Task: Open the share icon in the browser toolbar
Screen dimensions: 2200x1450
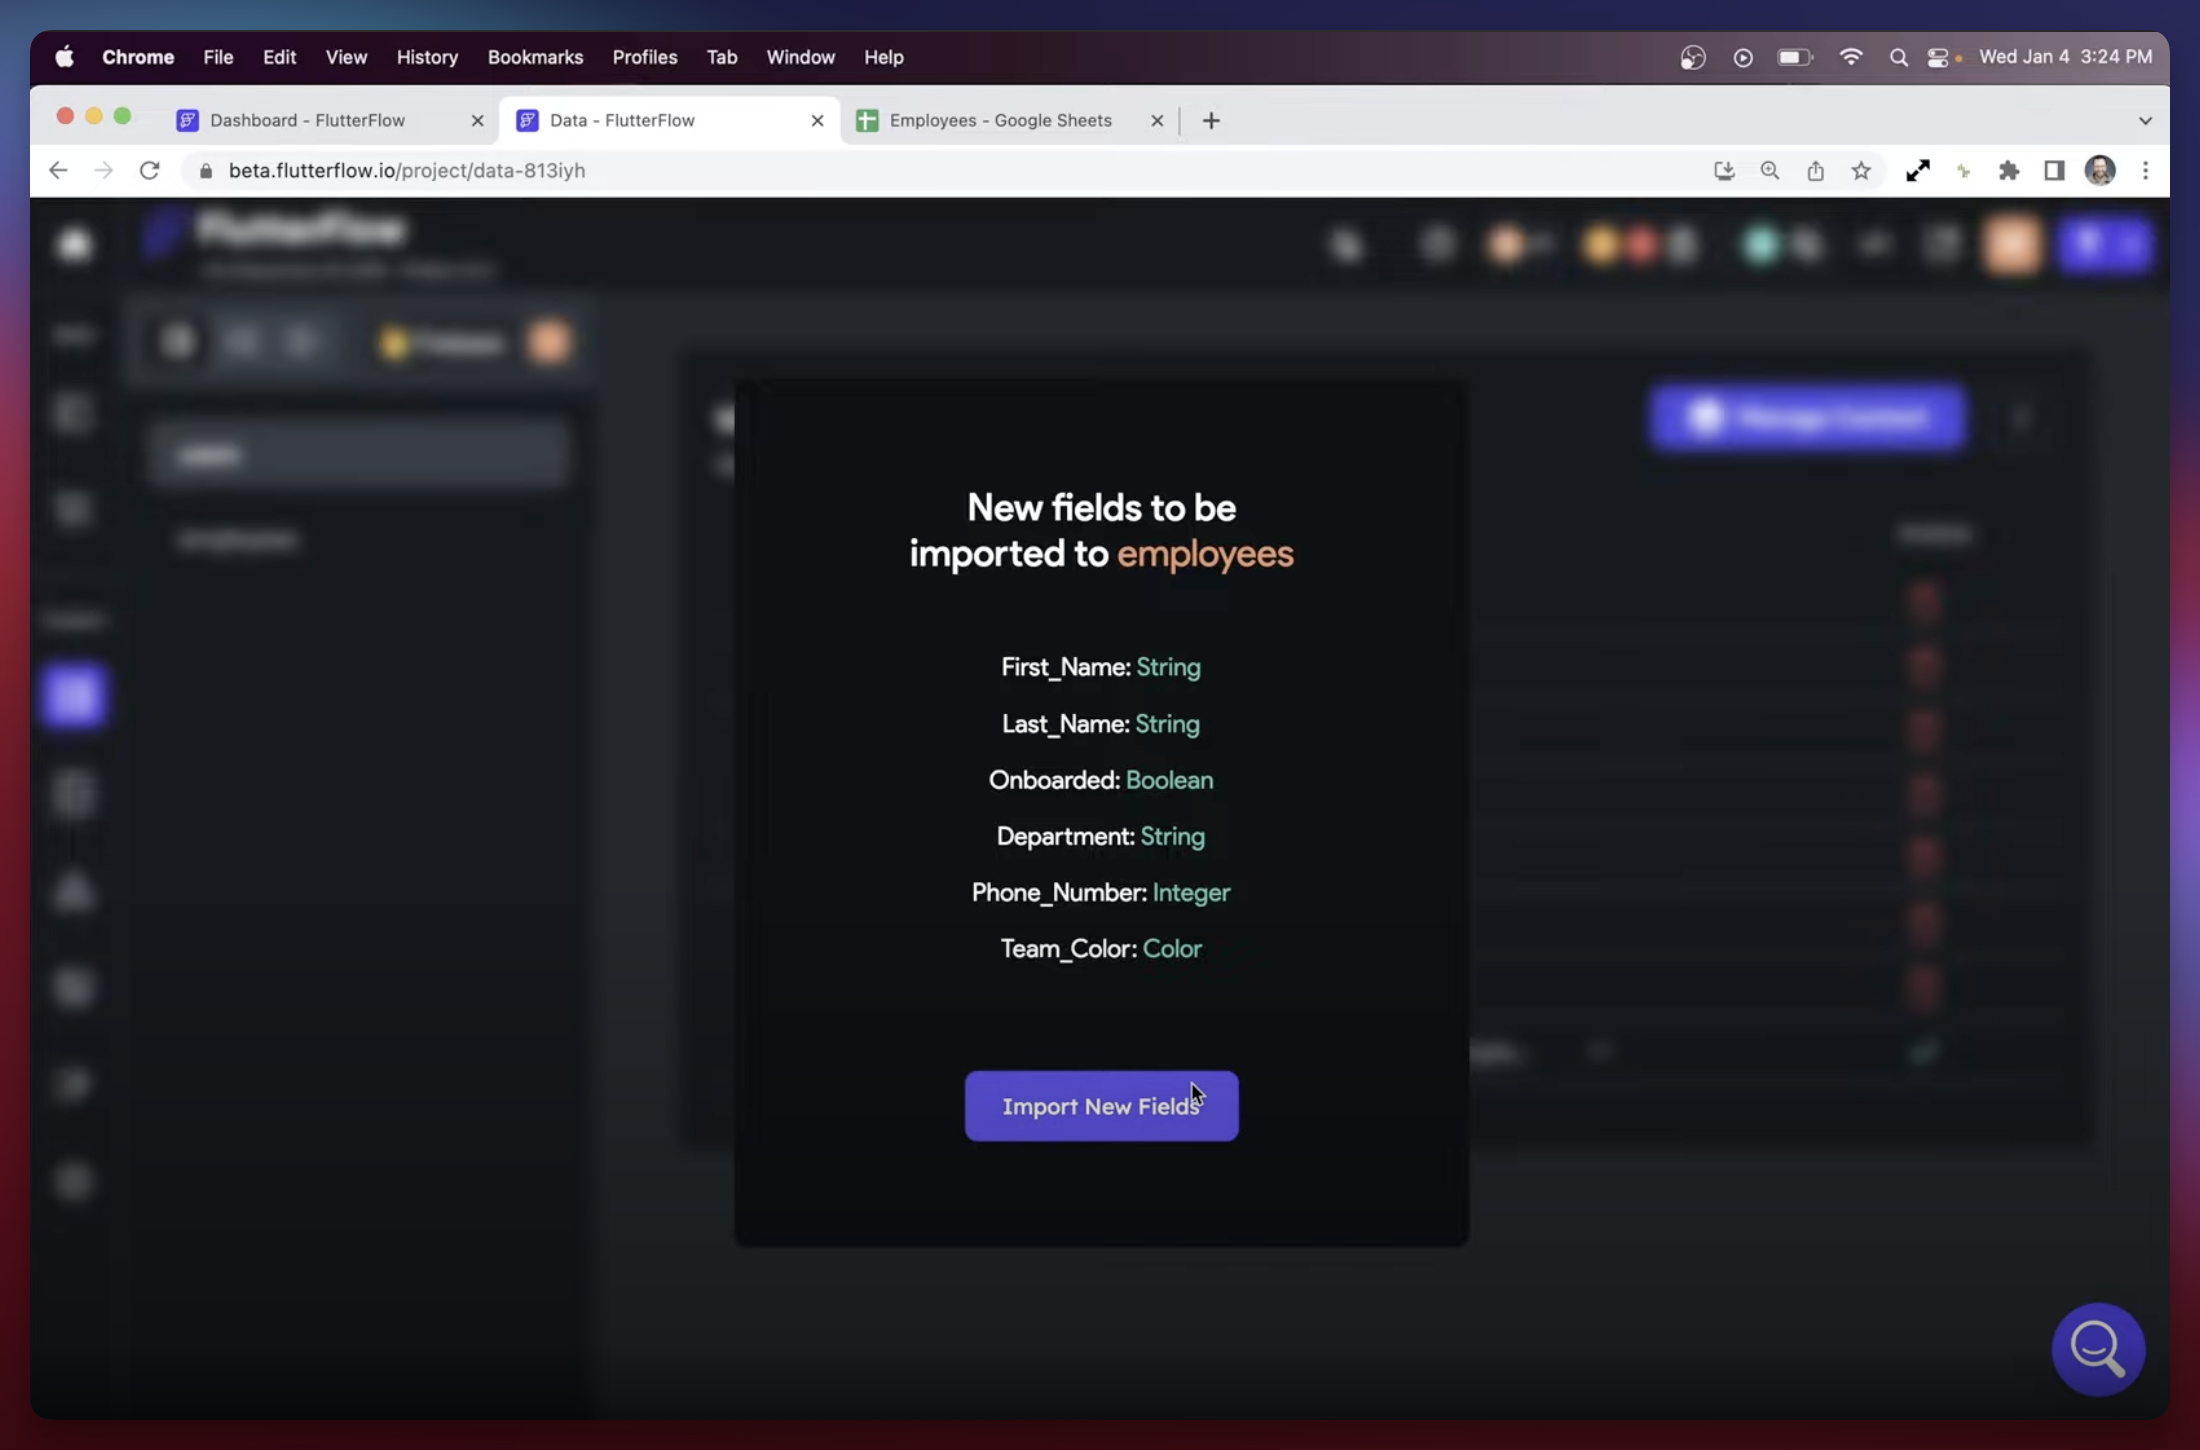Action: coord(1816,170)
